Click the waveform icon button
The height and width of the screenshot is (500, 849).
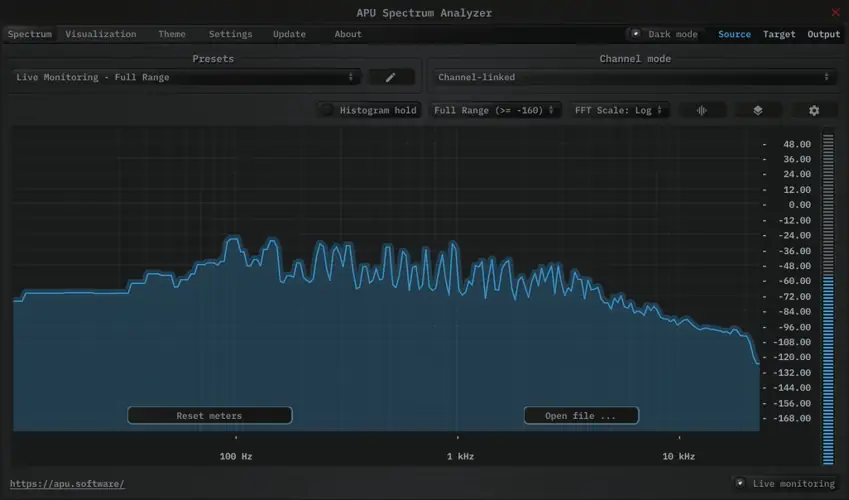click(x=702, y=110)
